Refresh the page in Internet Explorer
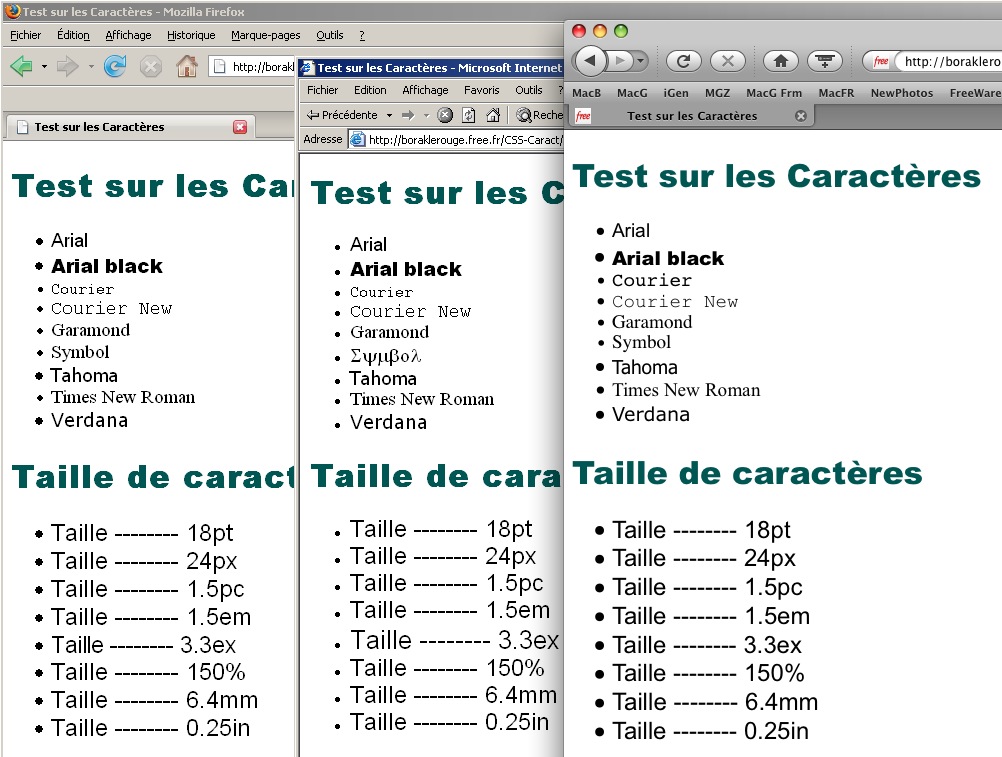This screenshot has width=1002, height=757. [x=468, y=115]
